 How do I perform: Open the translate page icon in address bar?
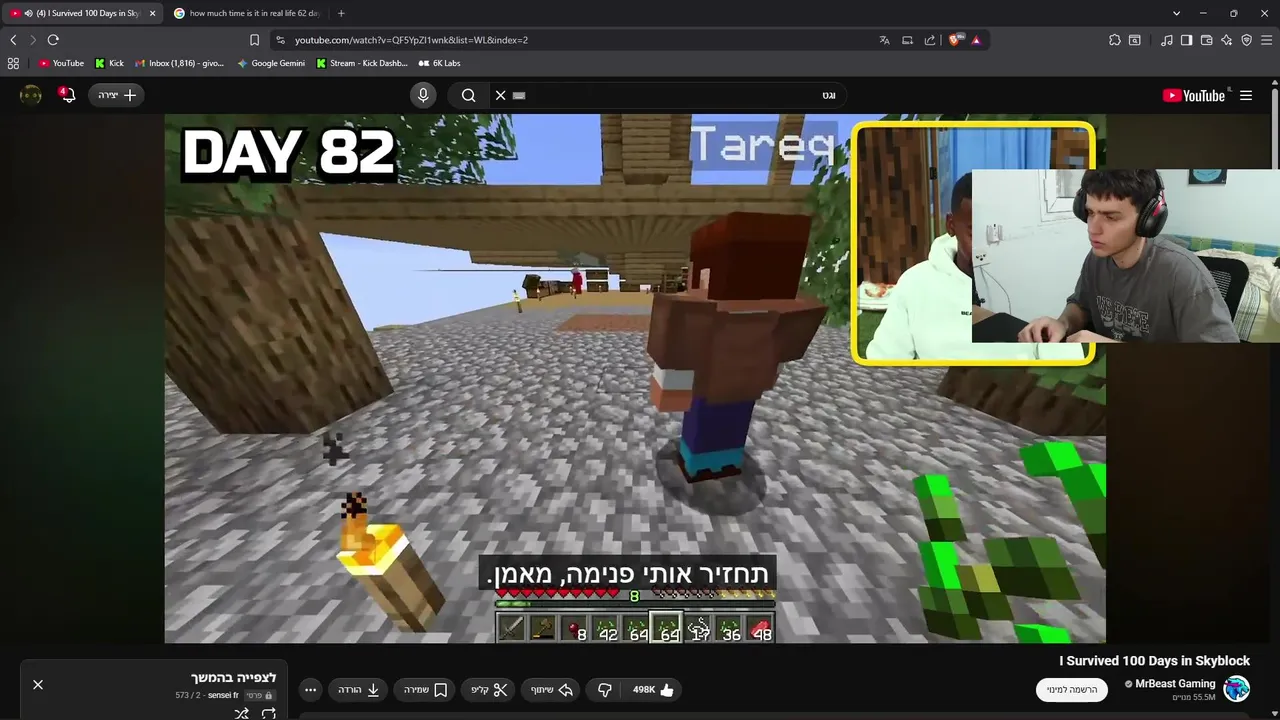tap(884, 40)
